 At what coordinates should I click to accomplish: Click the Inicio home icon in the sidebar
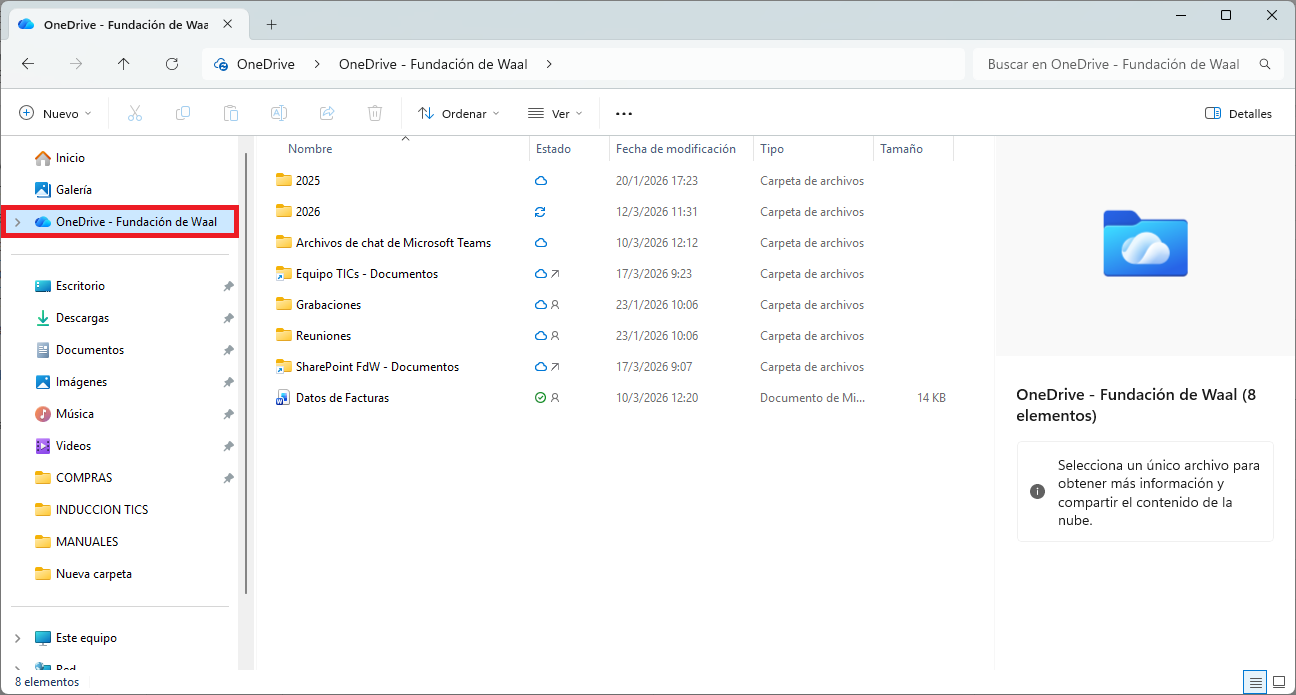(x=42, y=158)
